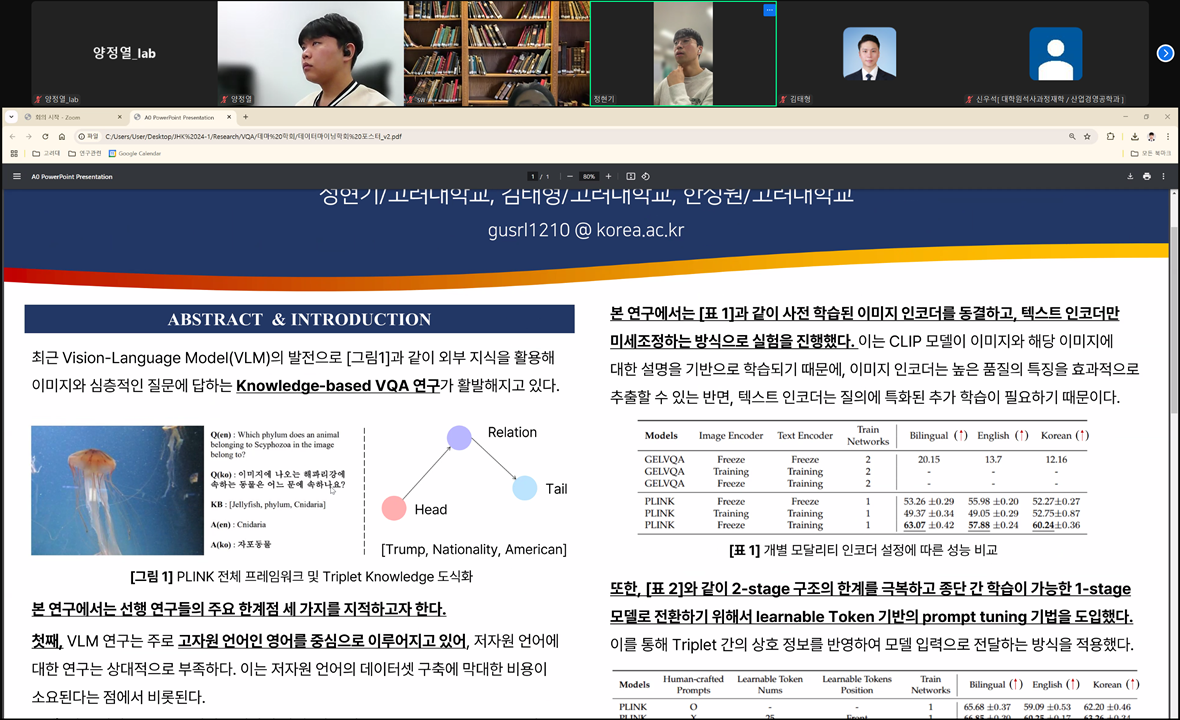Print the PDF document
The height and width of the screenshot is (720, 1180).
(1146, 177)
